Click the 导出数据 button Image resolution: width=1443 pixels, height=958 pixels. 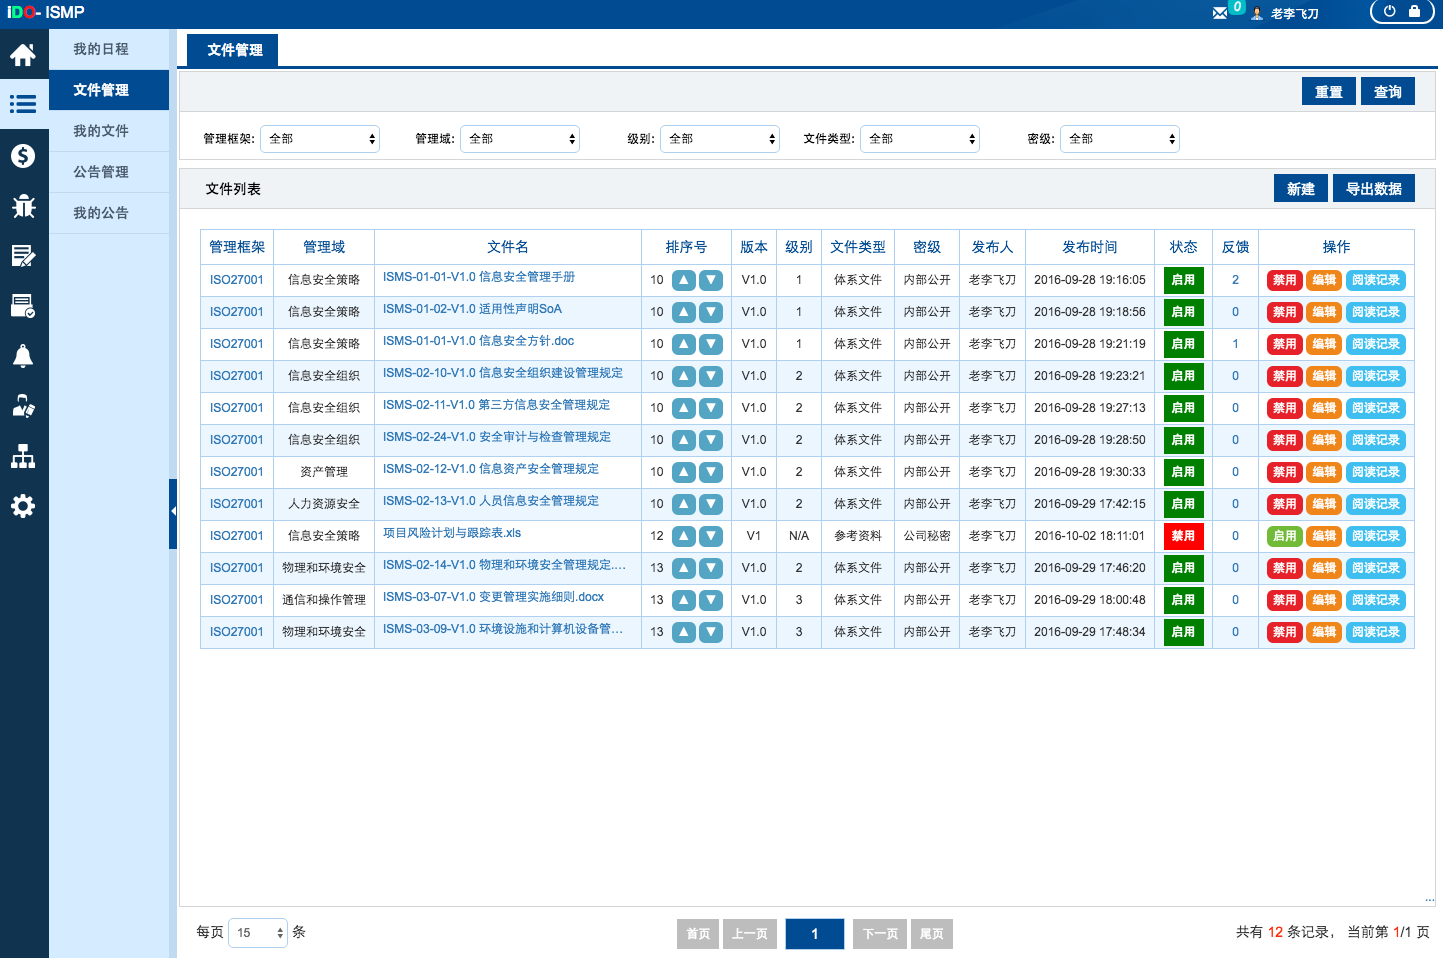(1373, 189)
